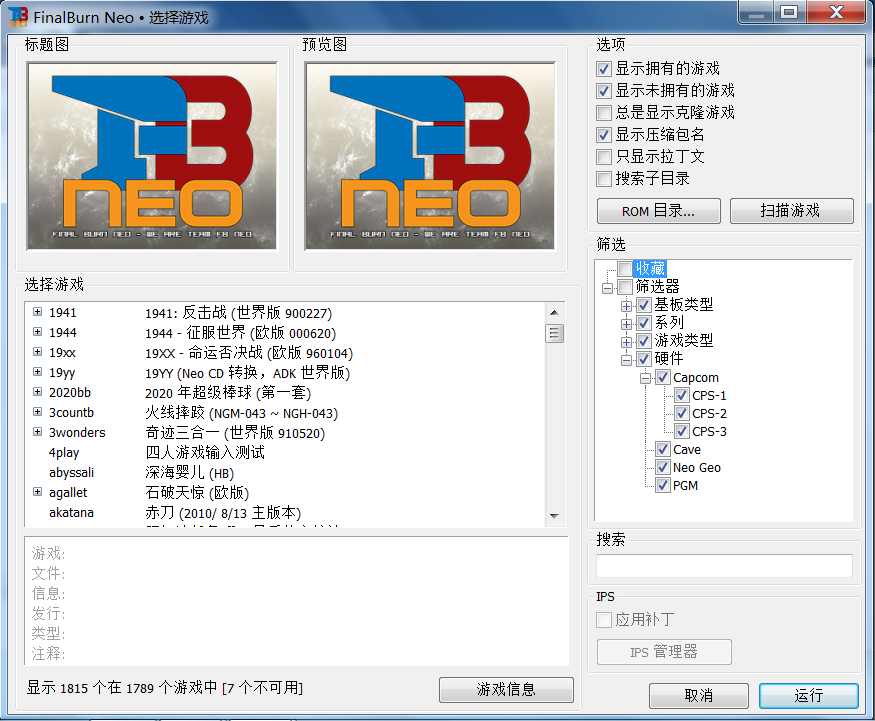Uncheck the PGM hardware checkbox

[x=662, y=485]
